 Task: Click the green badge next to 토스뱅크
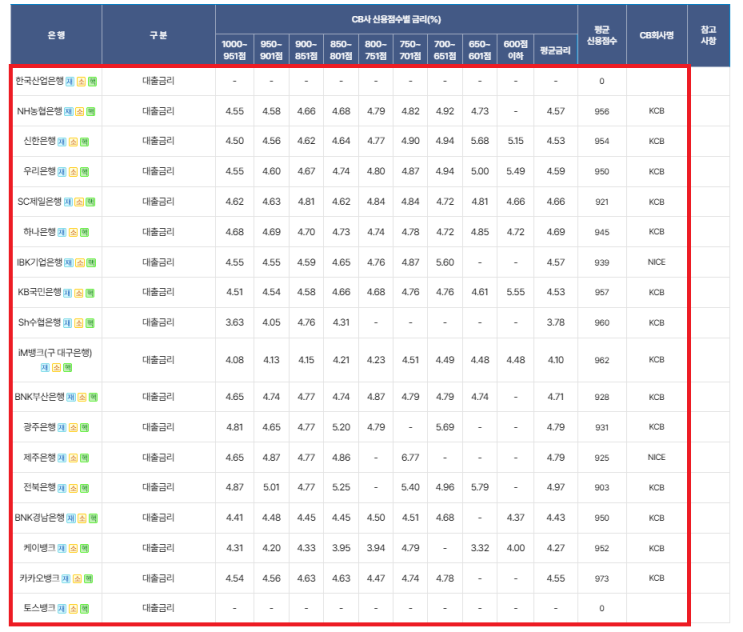pyautogui.click(x=84, y=609)
